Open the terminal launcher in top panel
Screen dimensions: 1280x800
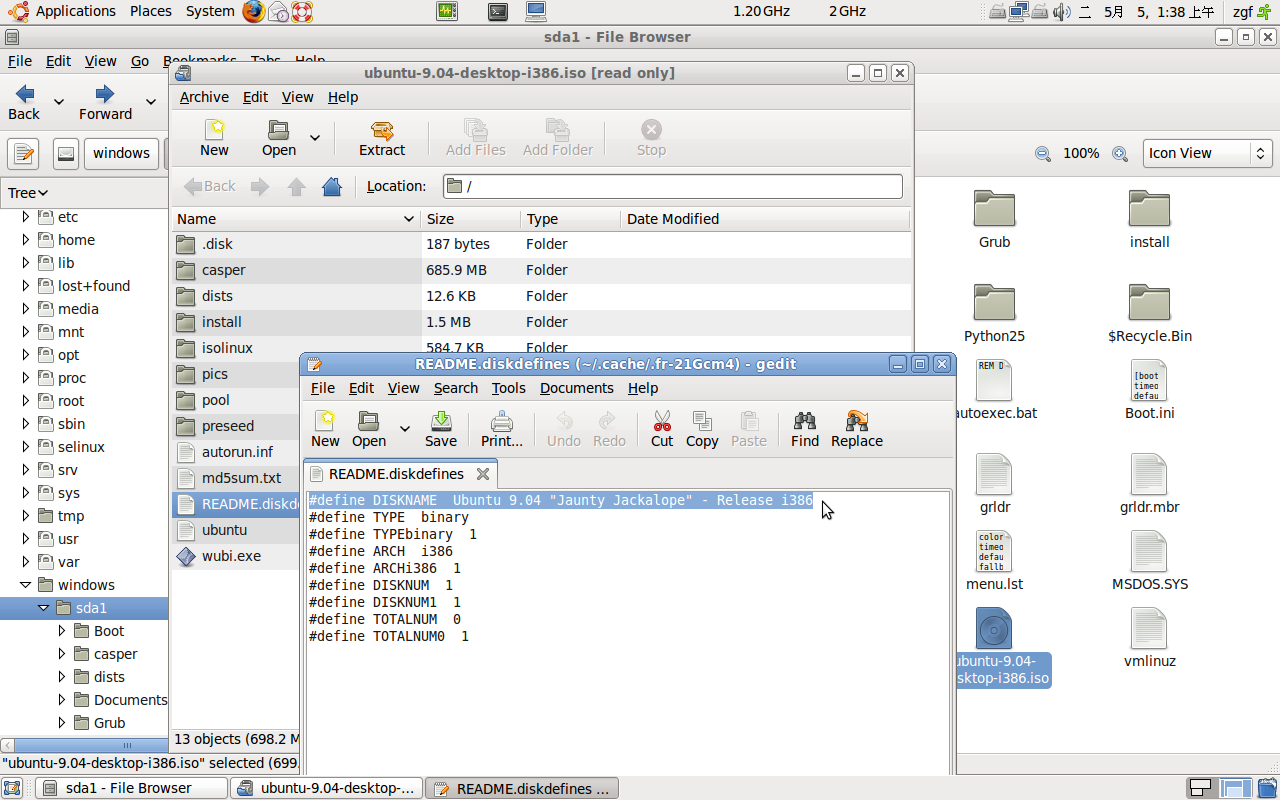[497, 12]
